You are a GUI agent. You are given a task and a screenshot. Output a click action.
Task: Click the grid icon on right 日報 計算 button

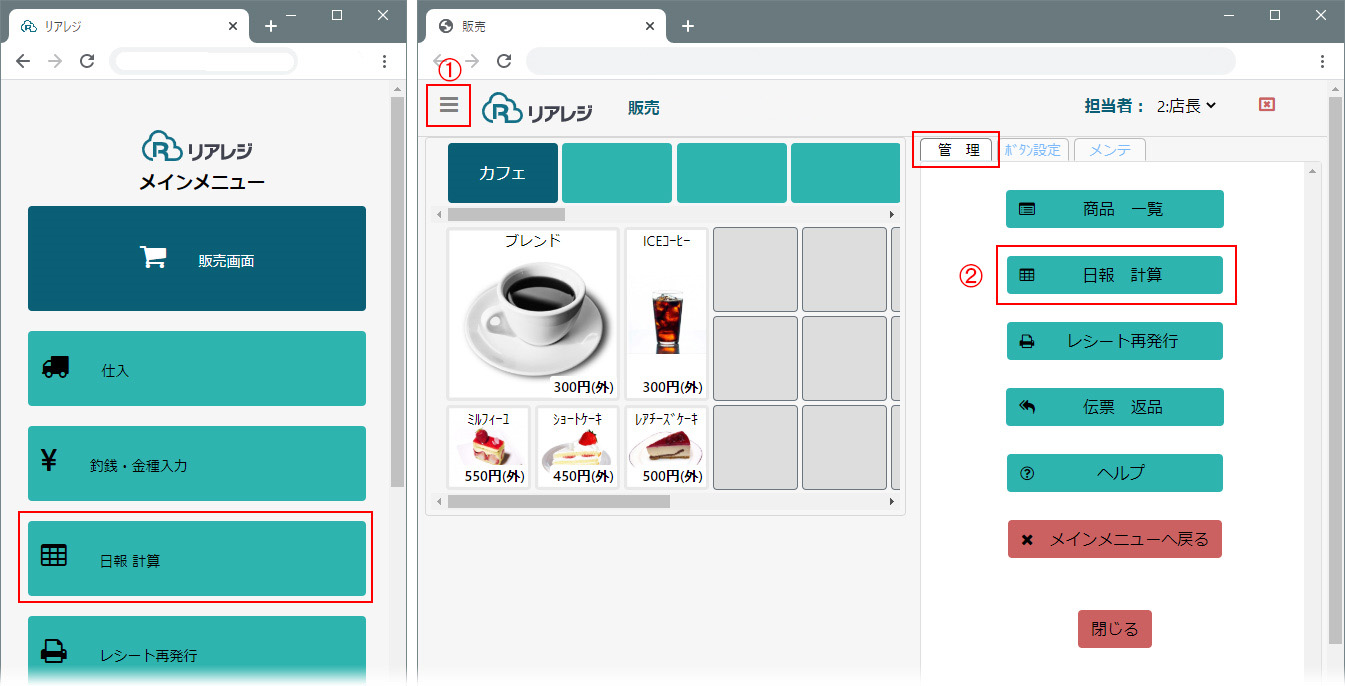pos(1026,275)
